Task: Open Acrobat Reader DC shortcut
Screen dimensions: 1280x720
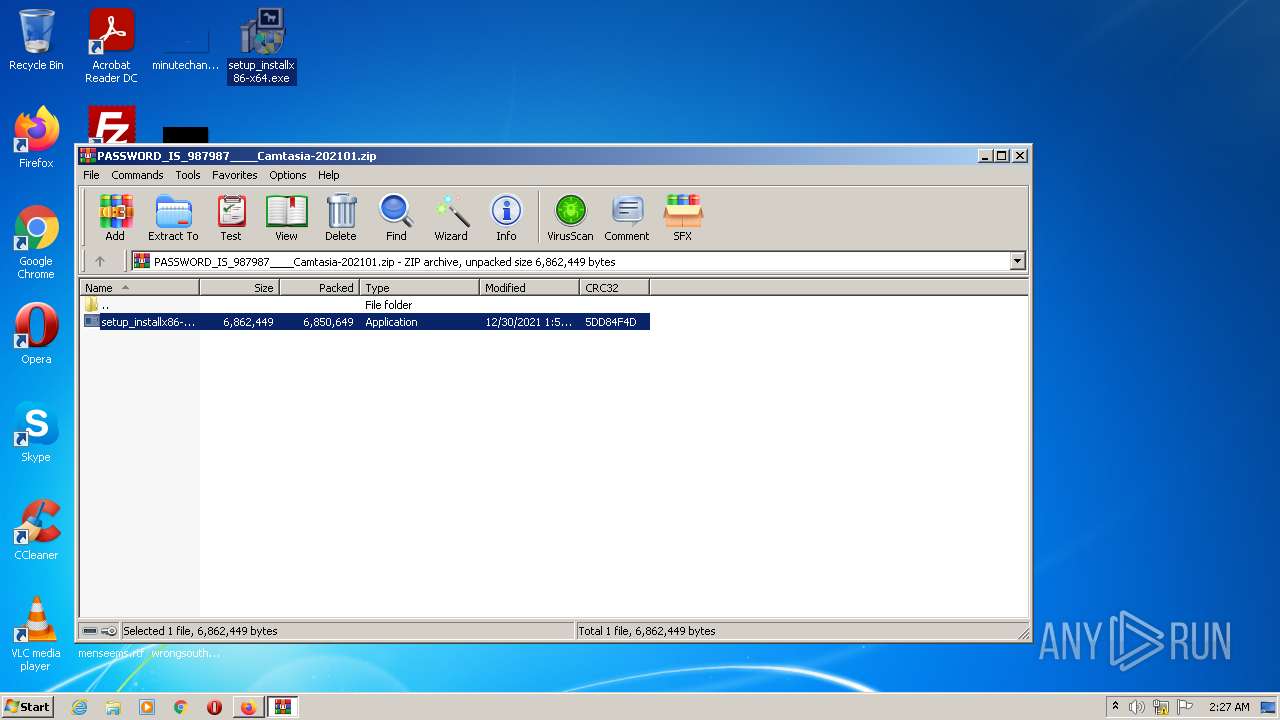Action: click(111, 46)
